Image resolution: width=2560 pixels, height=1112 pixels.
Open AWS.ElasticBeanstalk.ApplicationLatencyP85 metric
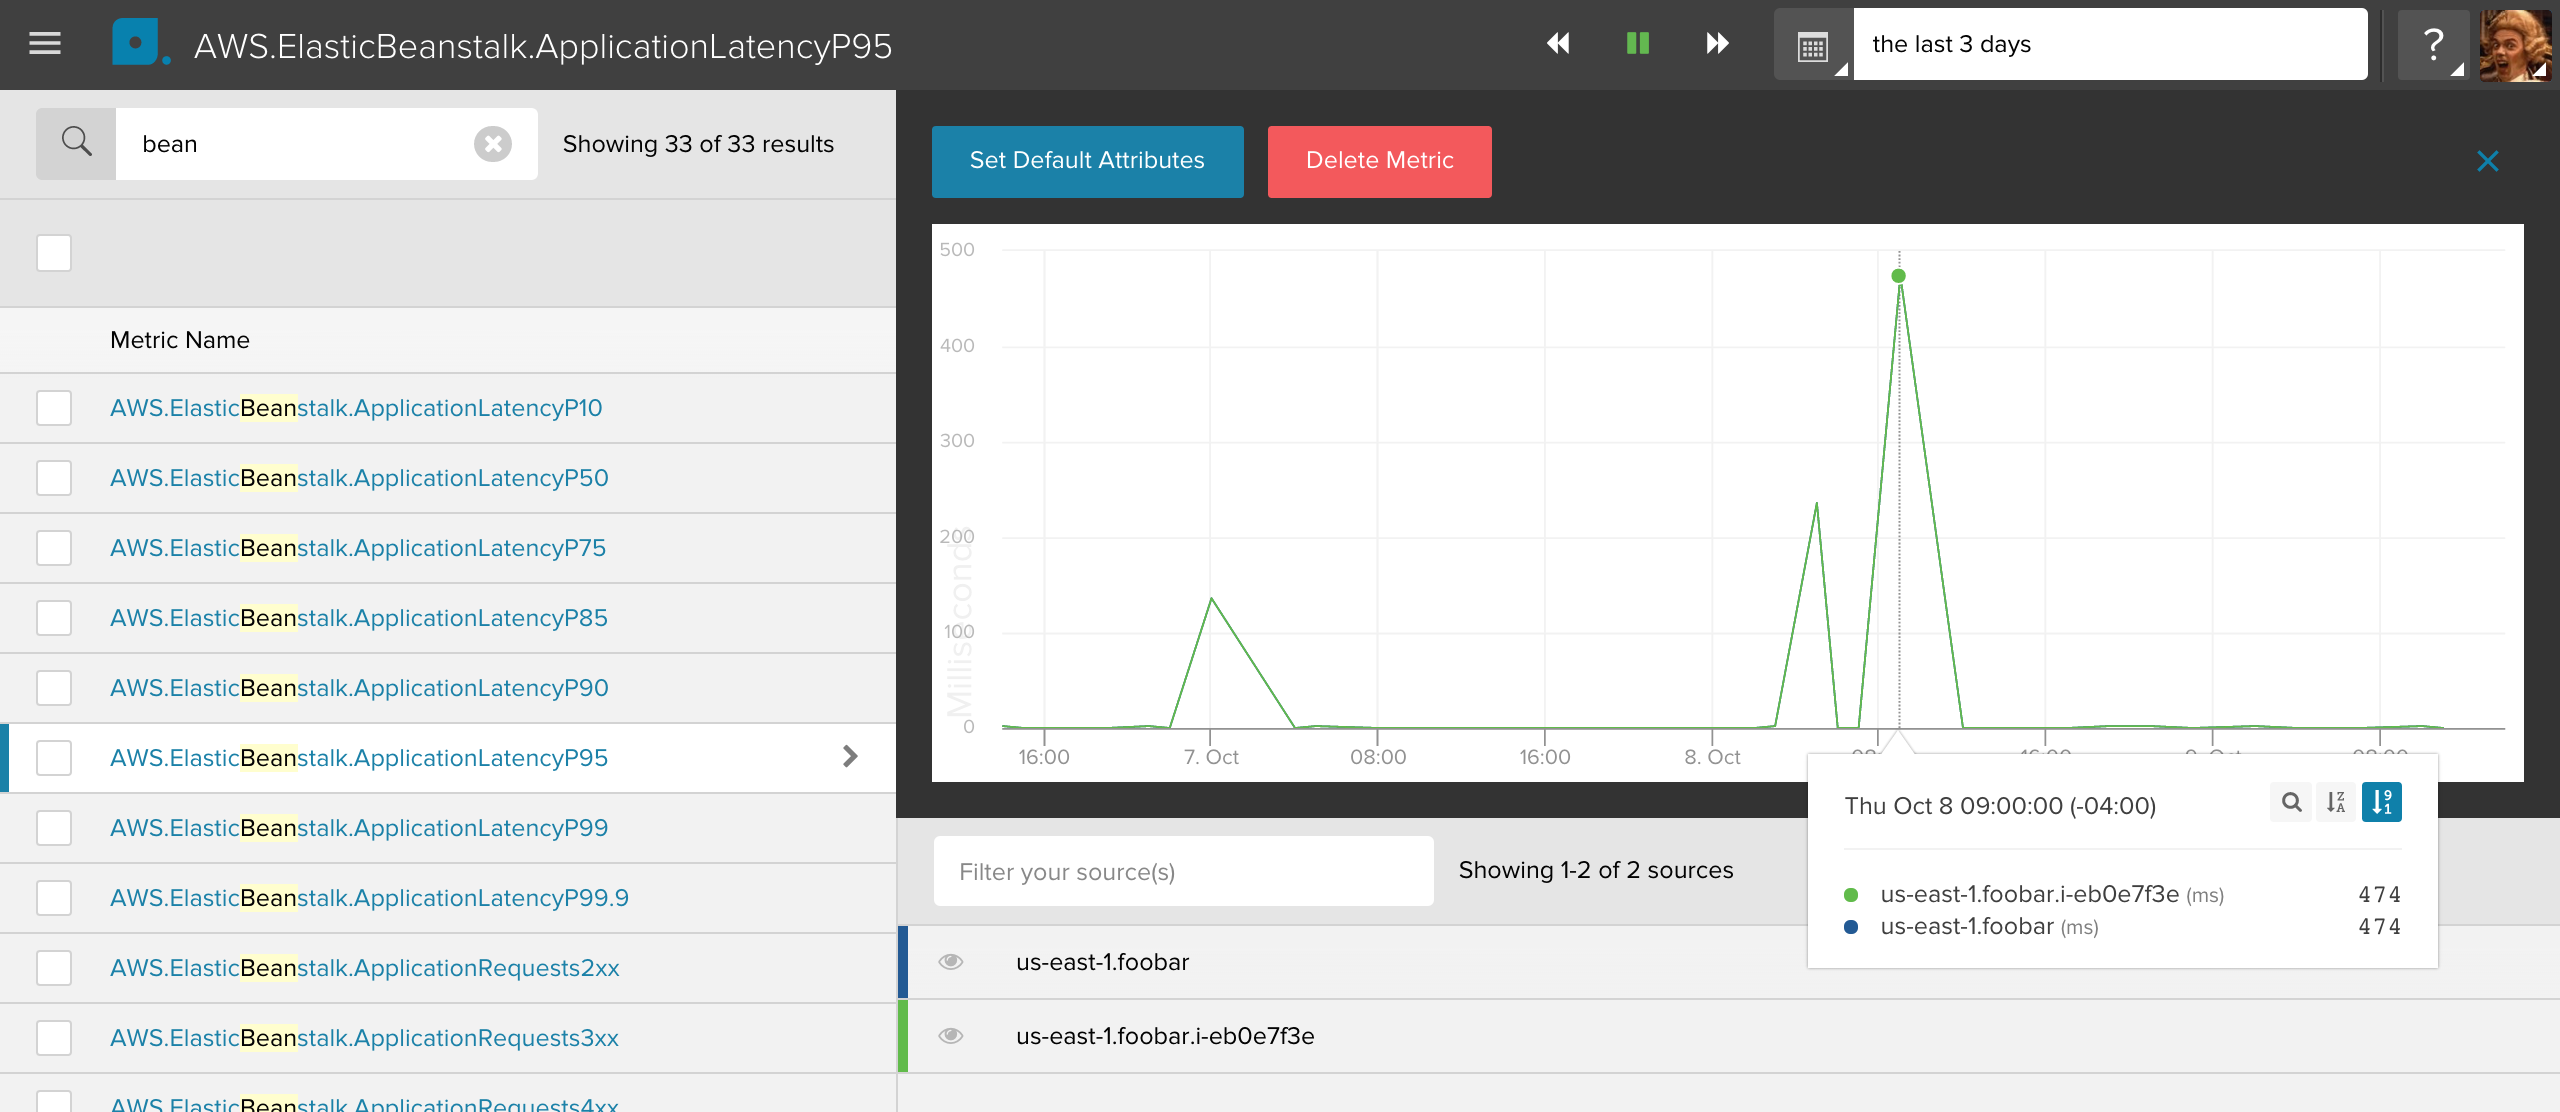click(359, 618)
